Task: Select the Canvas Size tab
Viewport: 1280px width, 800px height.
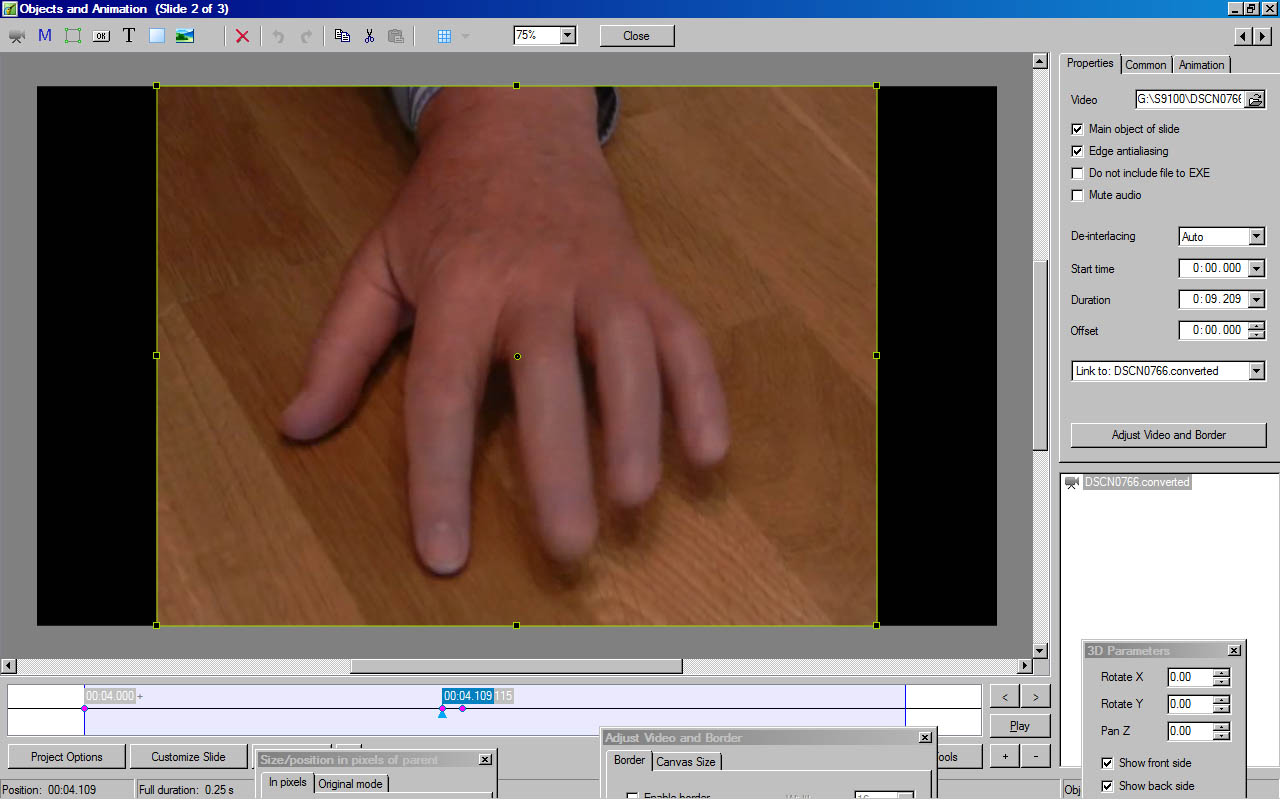Action: 686,762
